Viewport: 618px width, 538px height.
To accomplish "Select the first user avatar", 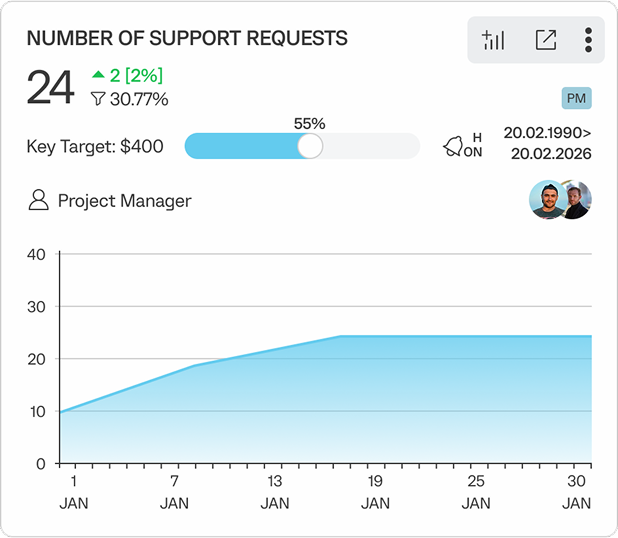I will [x=546, y=200].
